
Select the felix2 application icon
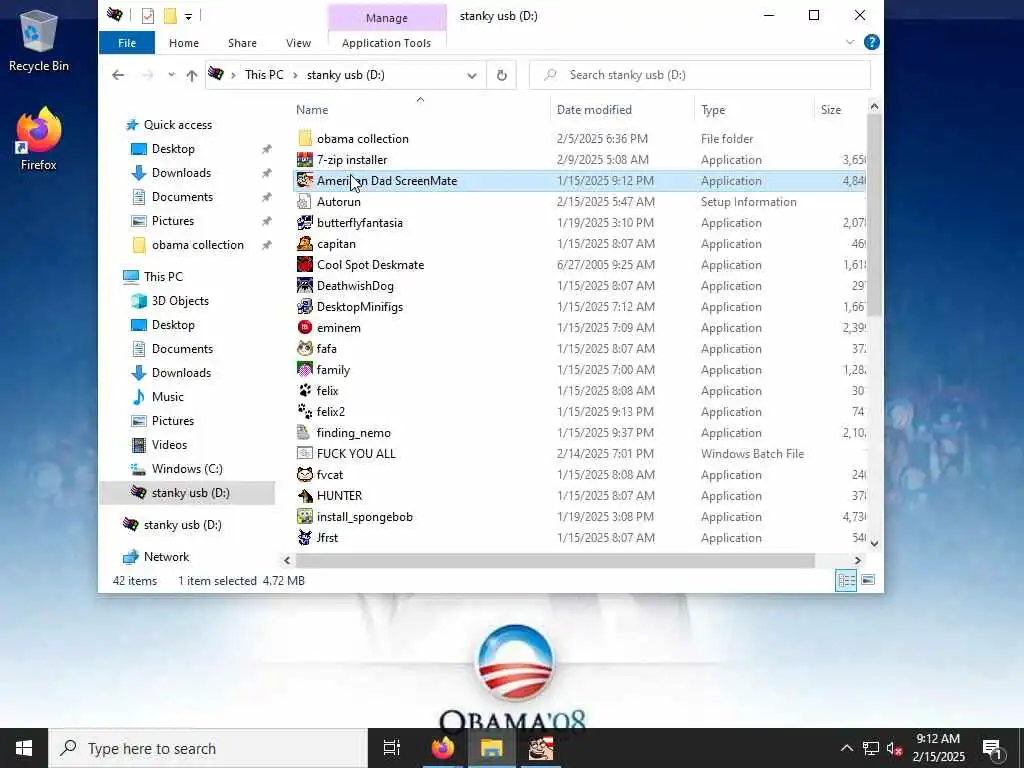pyautogui.click(x=305, y=411)
